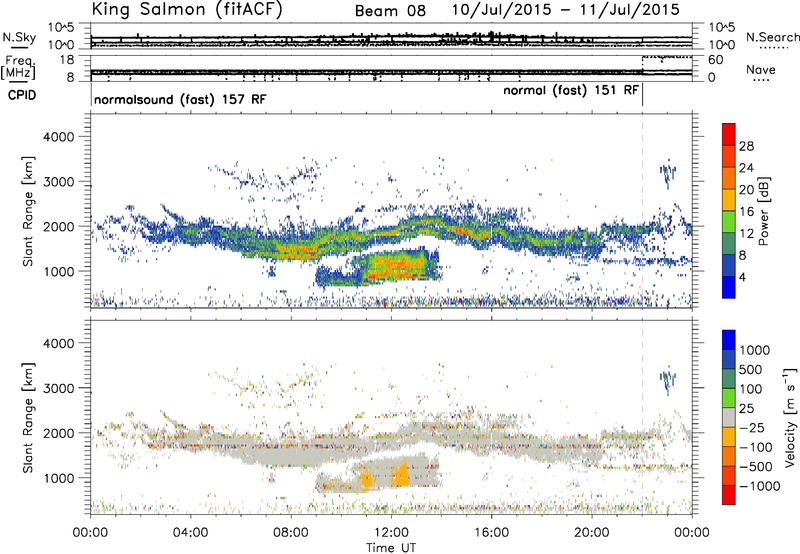The image size is (800, 554).
Task: Click the 'King Salmon (fitACF)' title text
Action: tap(187, 9)
